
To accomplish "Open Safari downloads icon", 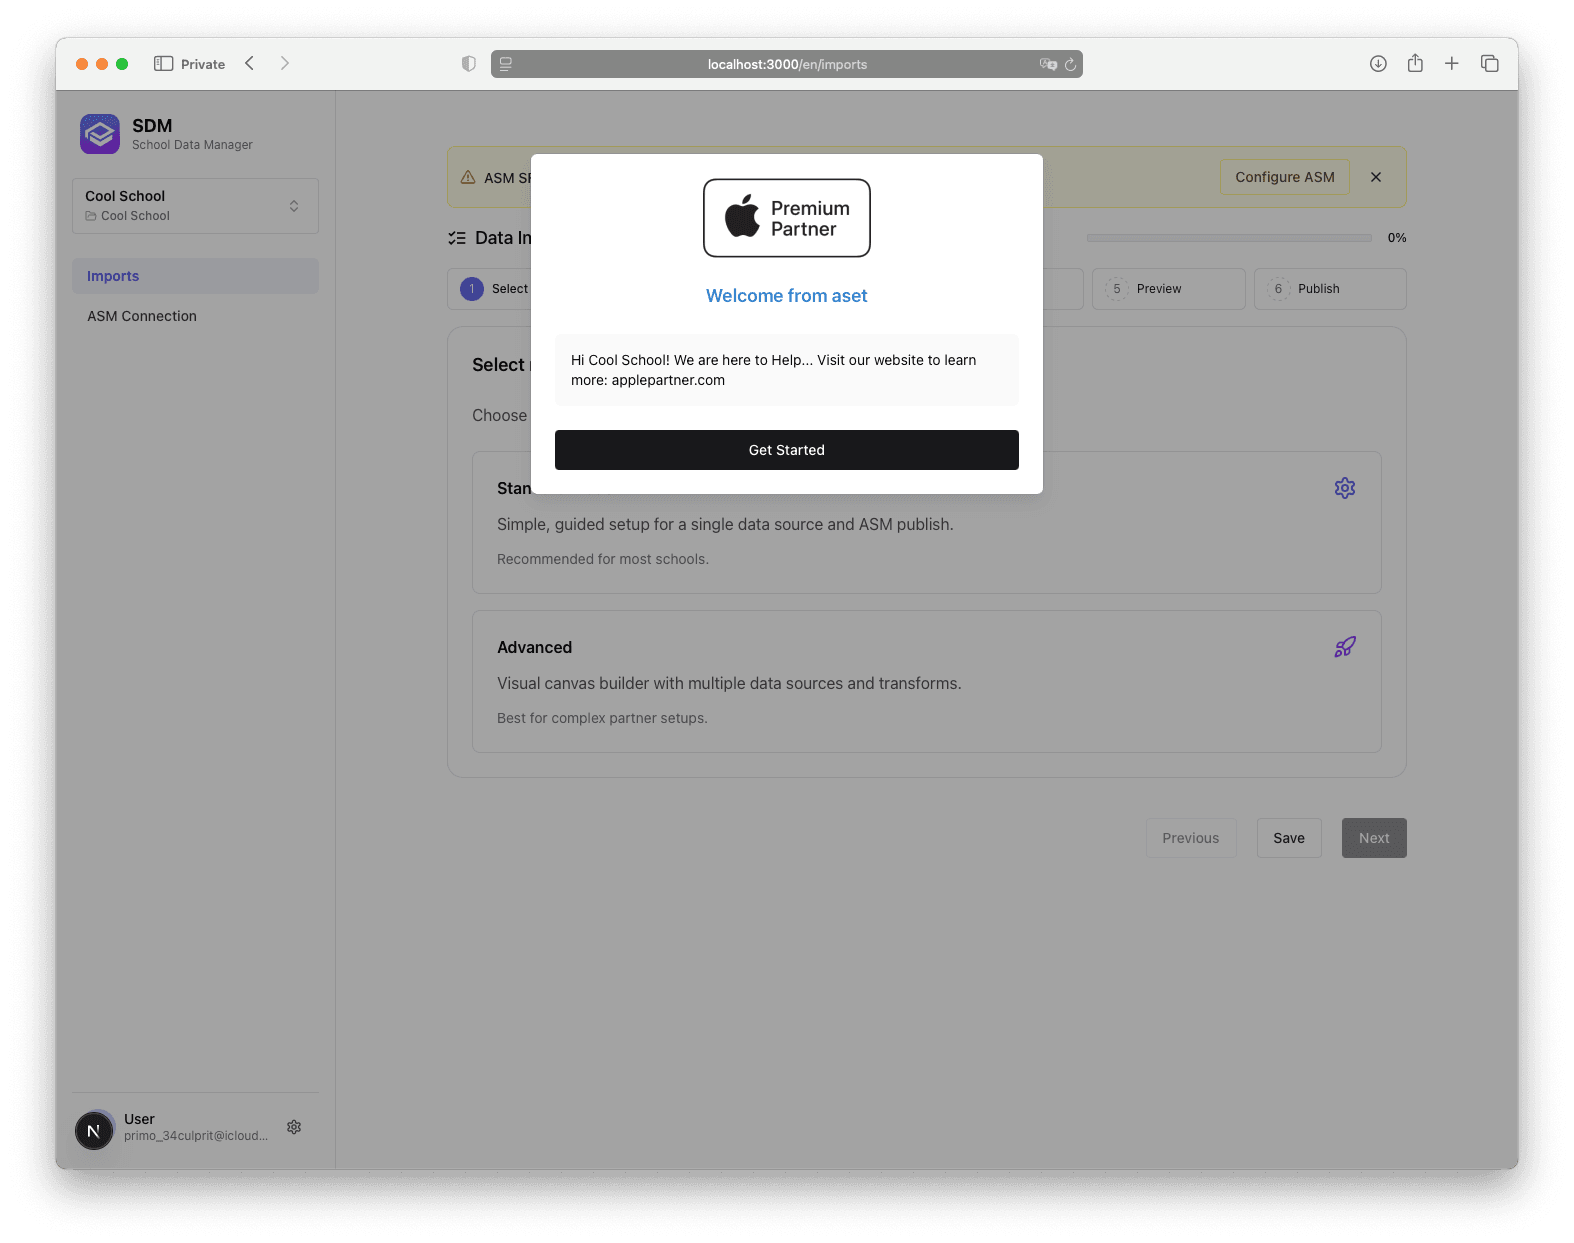I will click(1378, 64).
